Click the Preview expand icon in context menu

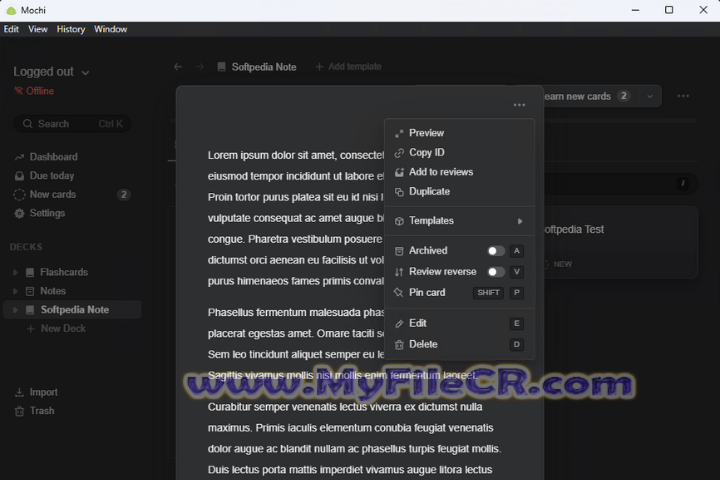[399, 133]
